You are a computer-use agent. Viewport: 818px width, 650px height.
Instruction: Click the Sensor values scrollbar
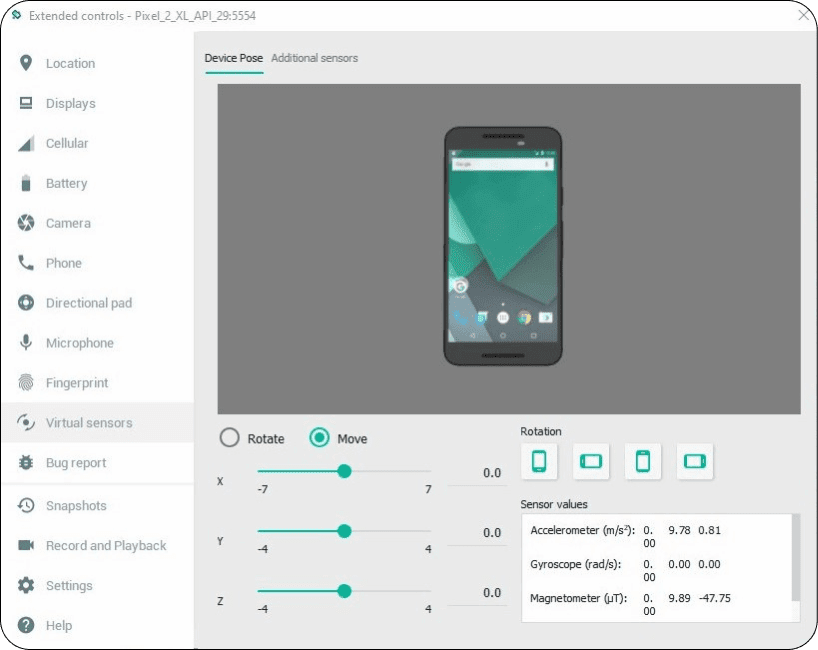[796, 557]
